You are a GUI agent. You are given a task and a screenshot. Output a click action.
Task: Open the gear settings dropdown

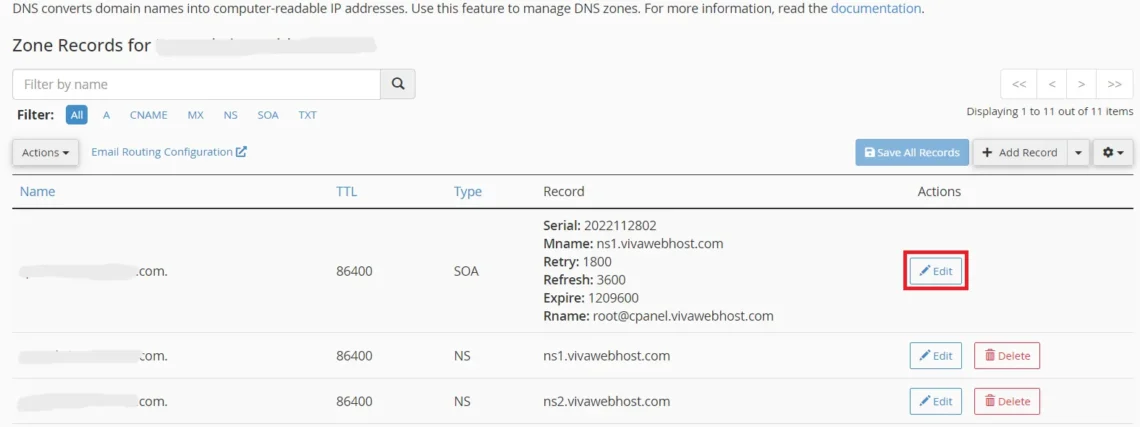(1113, 153)
